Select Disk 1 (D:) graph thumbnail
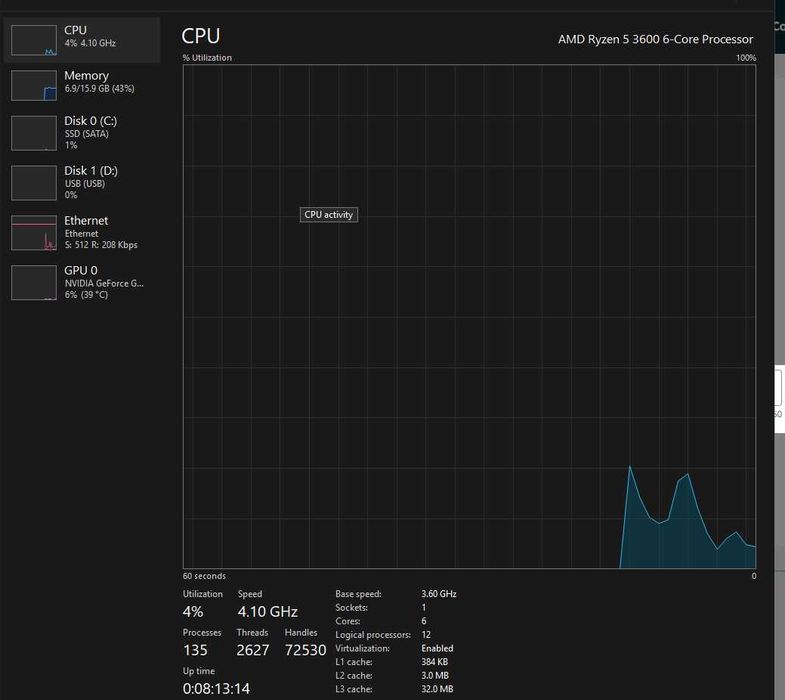Viewport: 785px width, 700px height. click(34, 183)
